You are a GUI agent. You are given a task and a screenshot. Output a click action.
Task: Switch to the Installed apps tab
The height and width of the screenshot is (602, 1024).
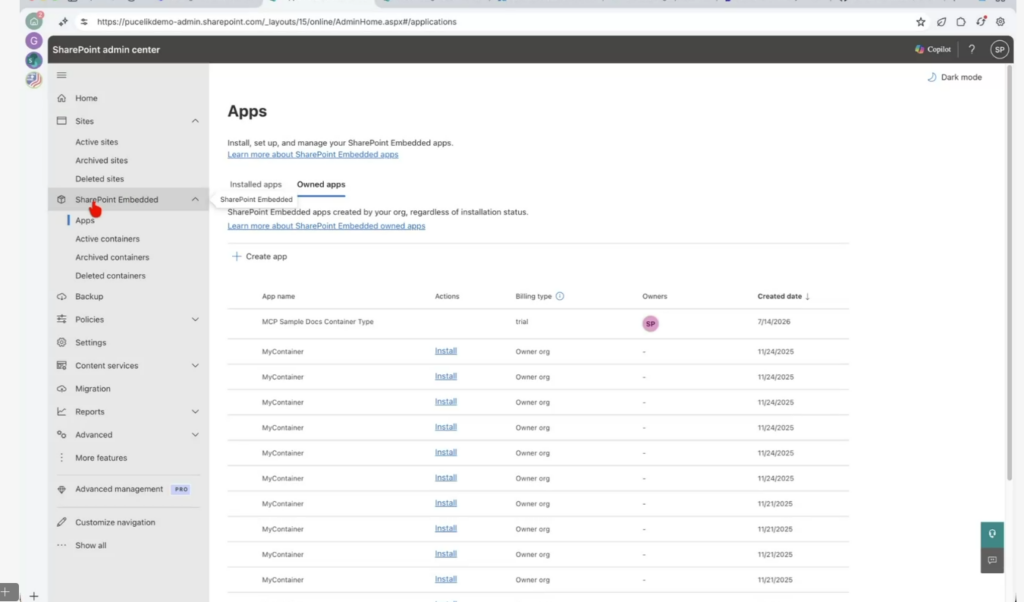tap(255, 184)
